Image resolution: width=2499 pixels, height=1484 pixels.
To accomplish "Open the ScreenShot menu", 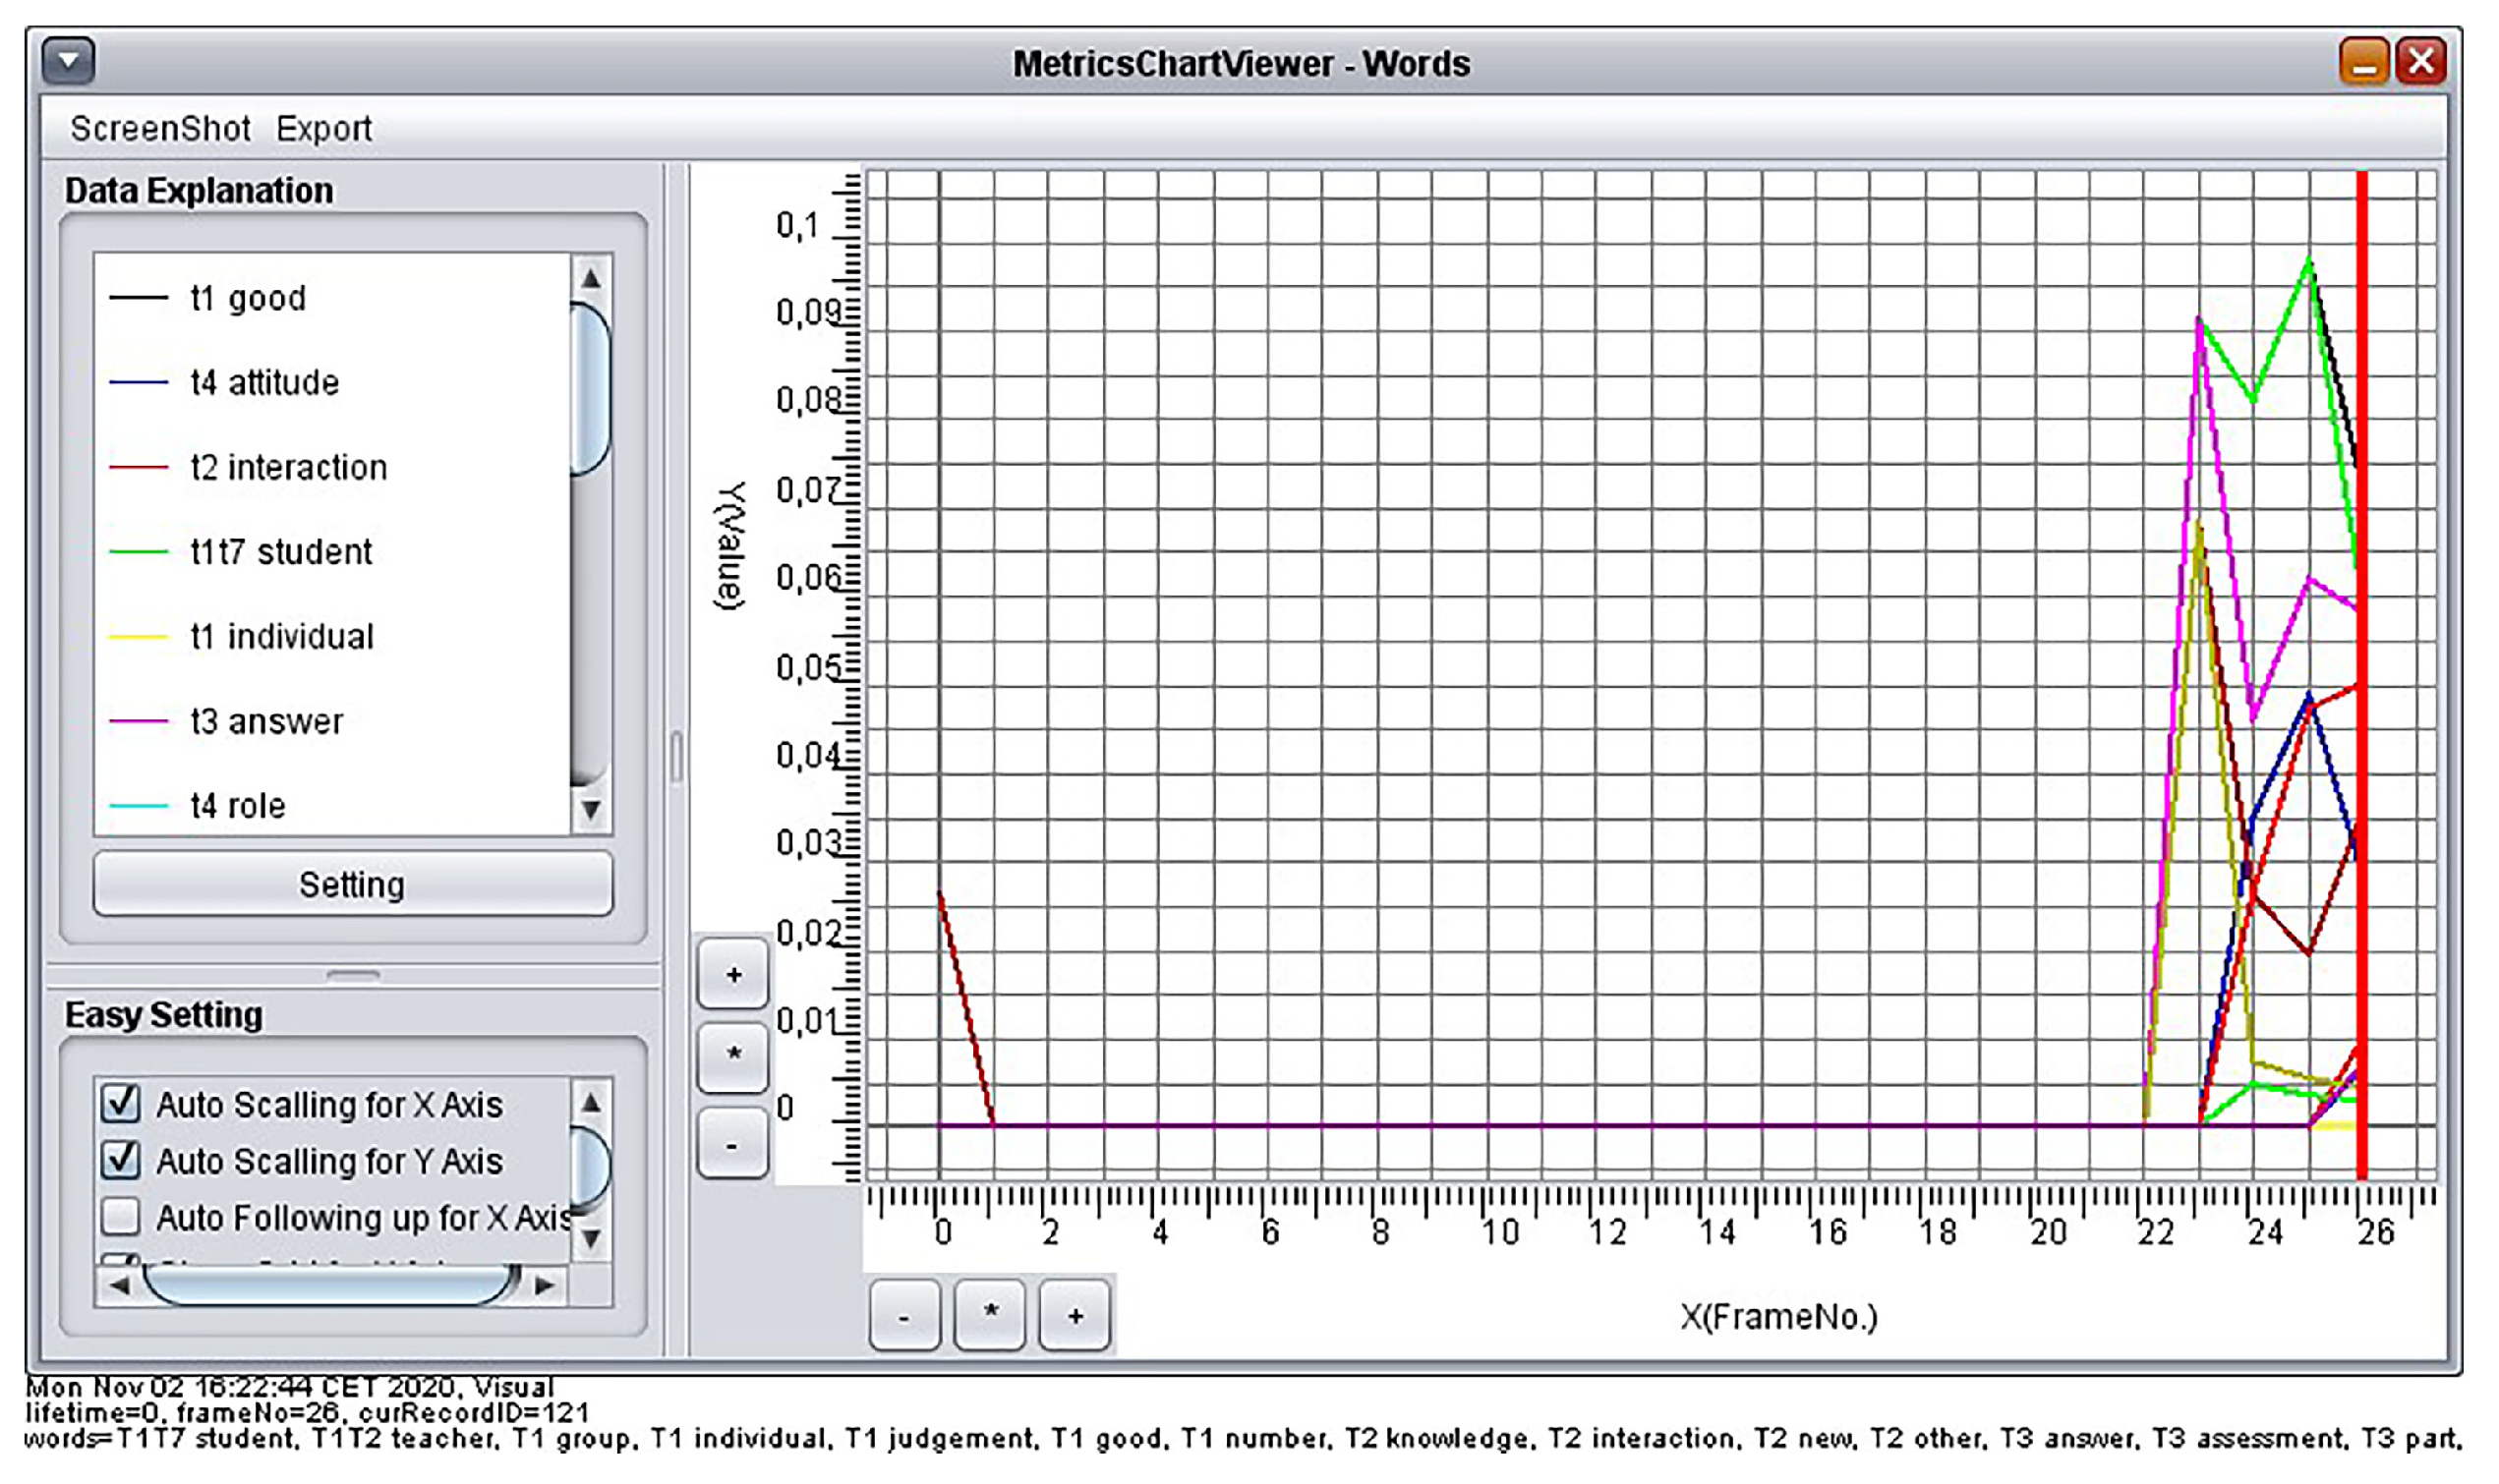I will pos(160,129).
